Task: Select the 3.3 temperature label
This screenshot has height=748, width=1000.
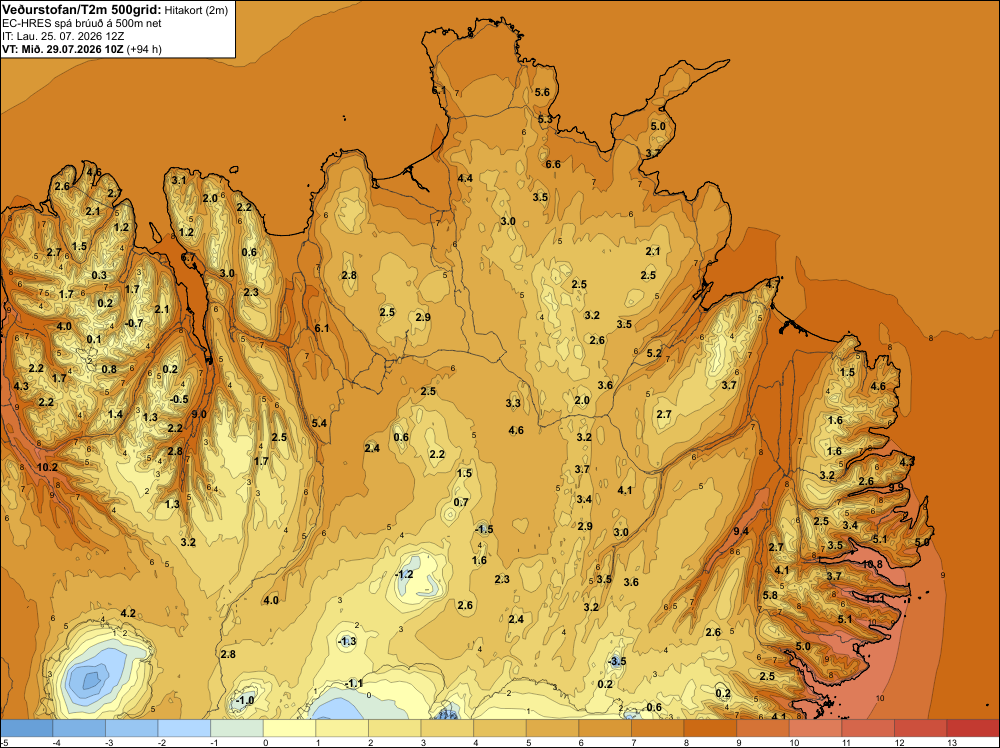Action: (513, 403)
